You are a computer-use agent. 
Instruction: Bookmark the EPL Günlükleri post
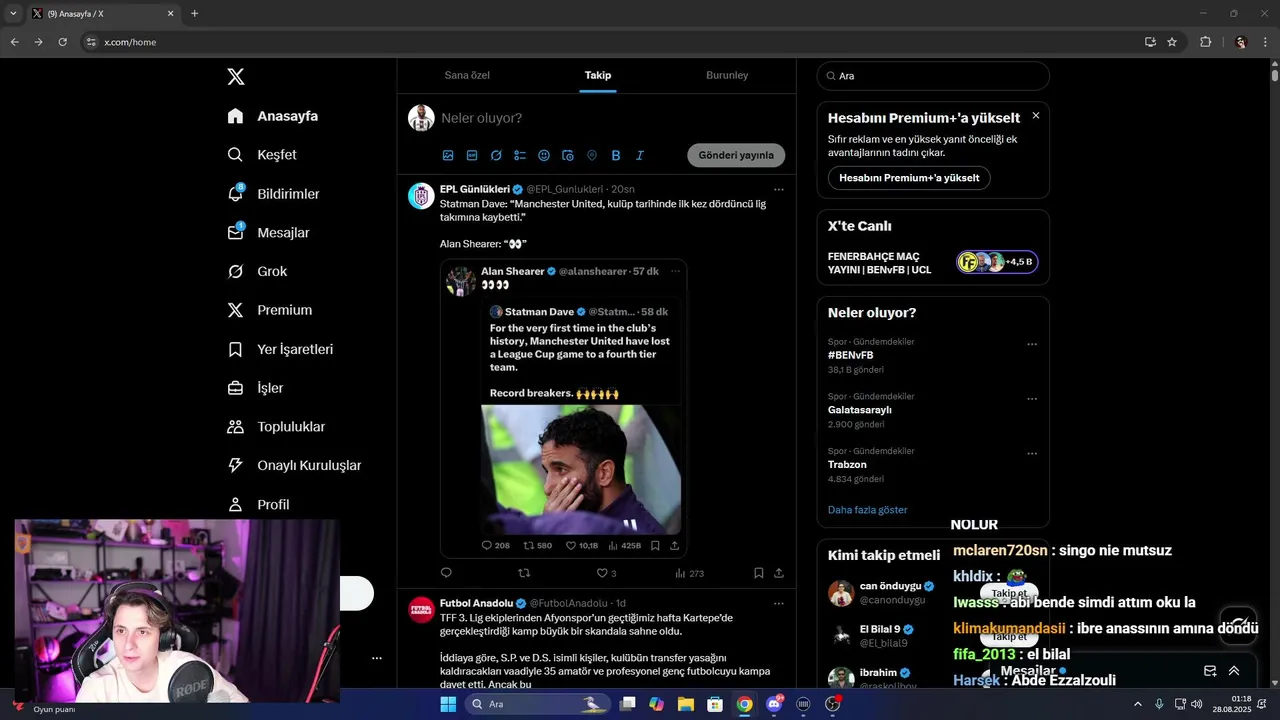coord(759,573)
